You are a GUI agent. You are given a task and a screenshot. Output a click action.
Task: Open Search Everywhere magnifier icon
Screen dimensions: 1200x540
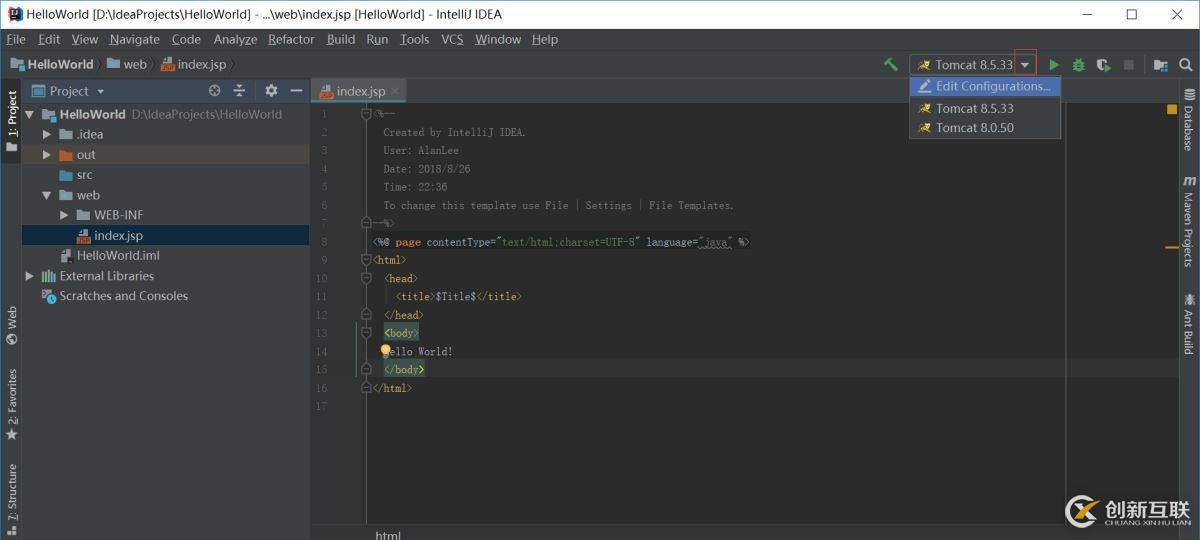[1185, 64]
